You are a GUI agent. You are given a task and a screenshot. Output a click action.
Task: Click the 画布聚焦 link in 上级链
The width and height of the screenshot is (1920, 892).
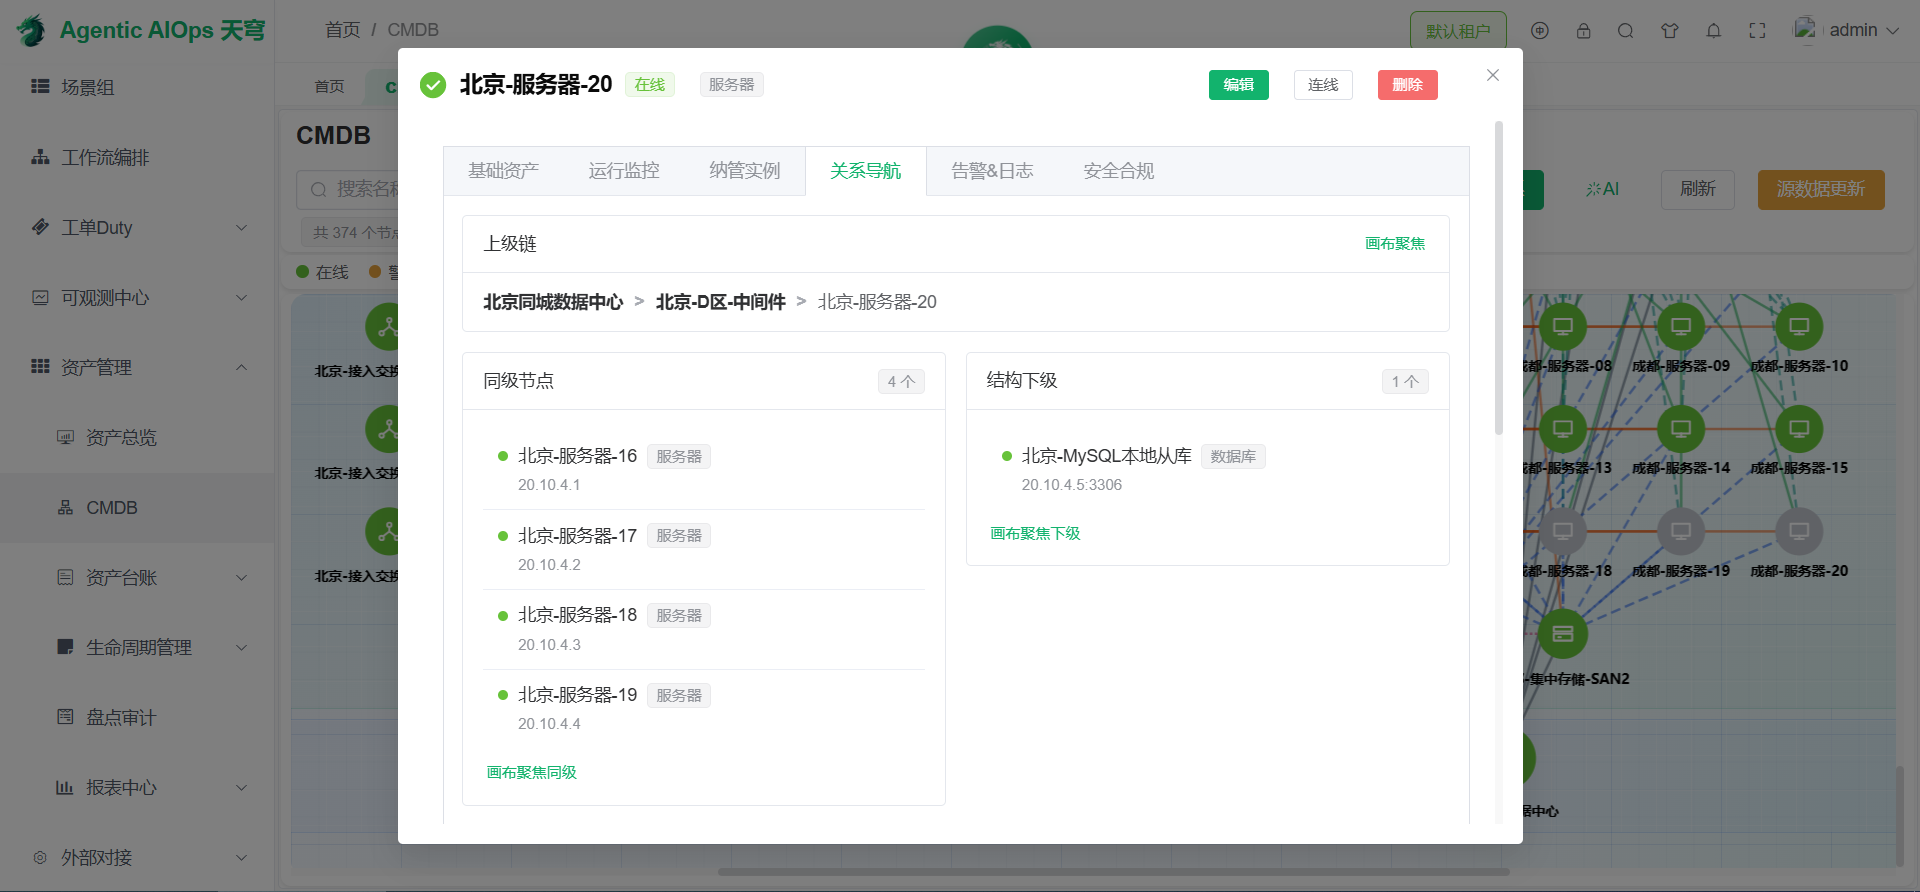[x=1395, y=244]
